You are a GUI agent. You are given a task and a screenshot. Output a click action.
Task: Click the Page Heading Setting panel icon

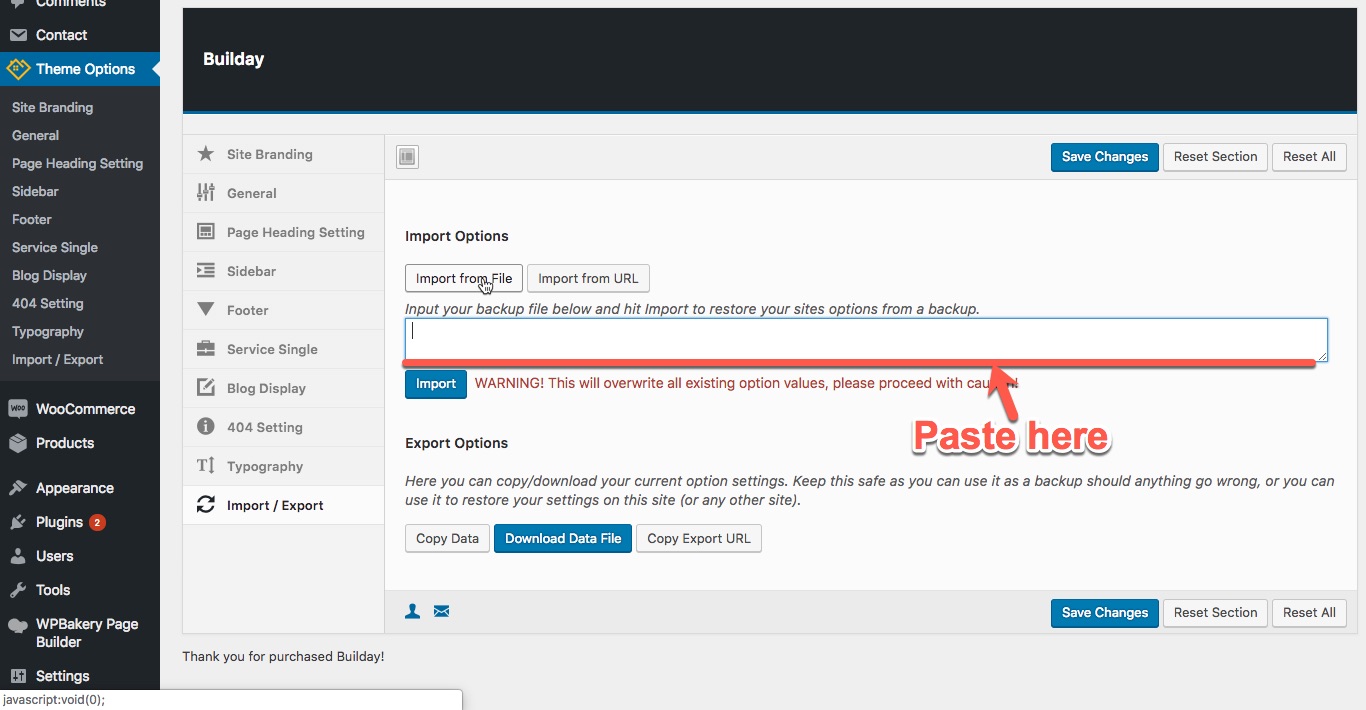[206, 232]
